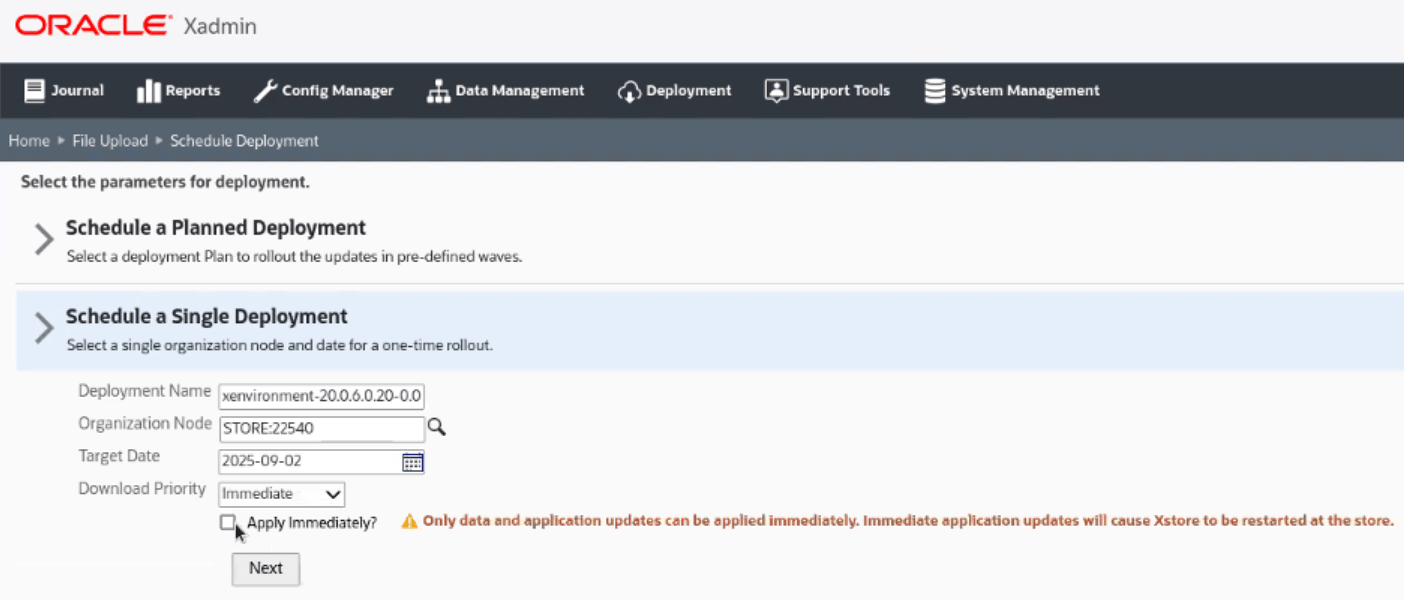Viewport: 1404px width, 600px height.
Task: Focus the Deployment Name input field
Action: 322,396
